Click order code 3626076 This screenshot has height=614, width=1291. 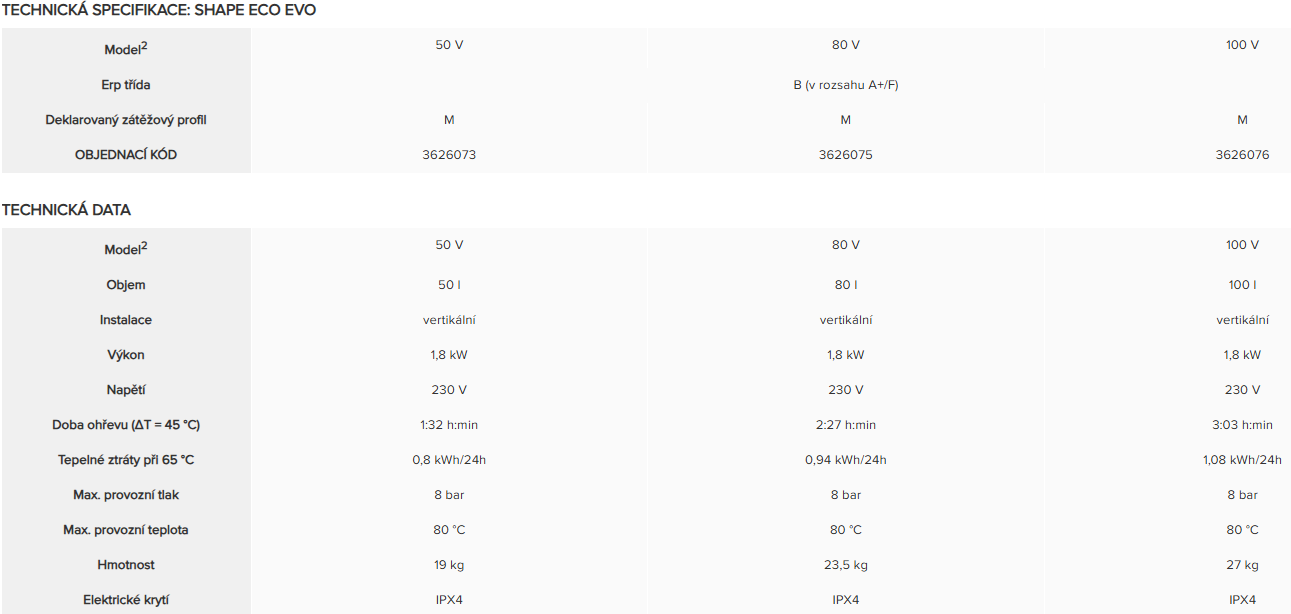click(1242, 155)
